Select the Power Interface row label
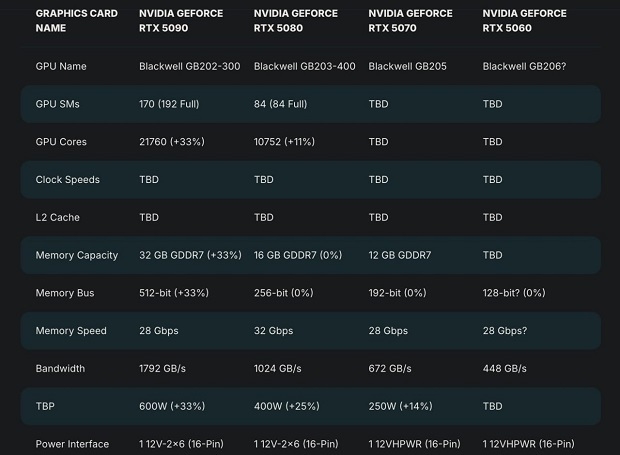620x455 pixels. (x=74, y=444)
